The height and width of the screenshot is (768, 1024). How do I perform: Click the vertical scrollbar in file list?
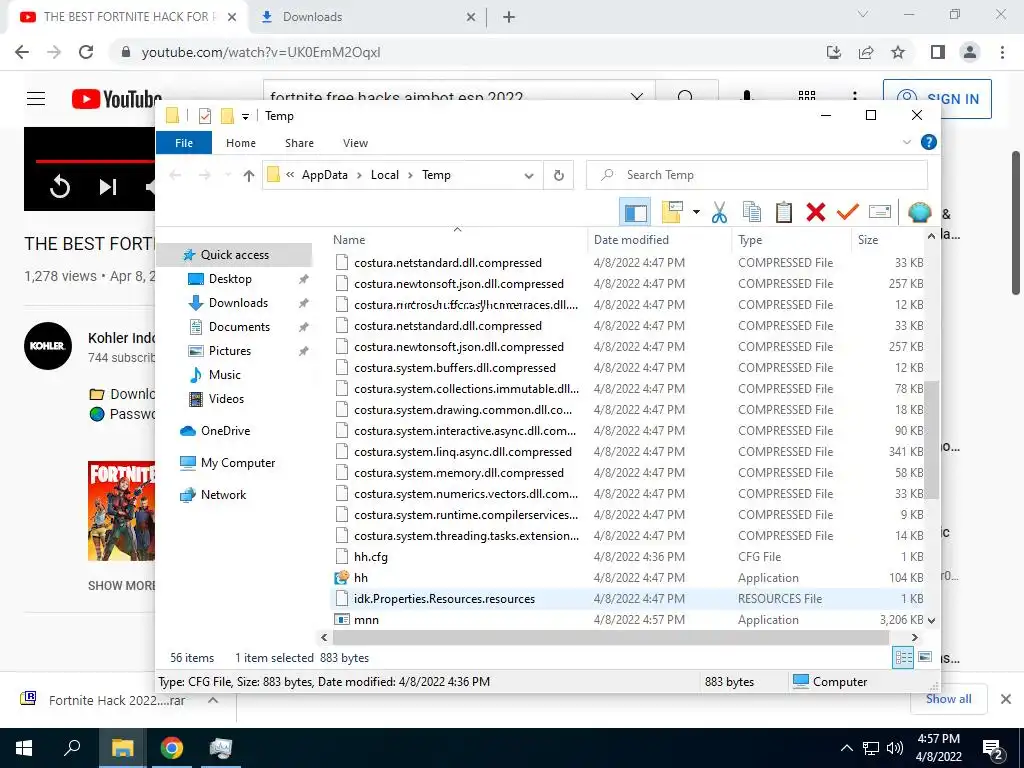coord(932,440)
